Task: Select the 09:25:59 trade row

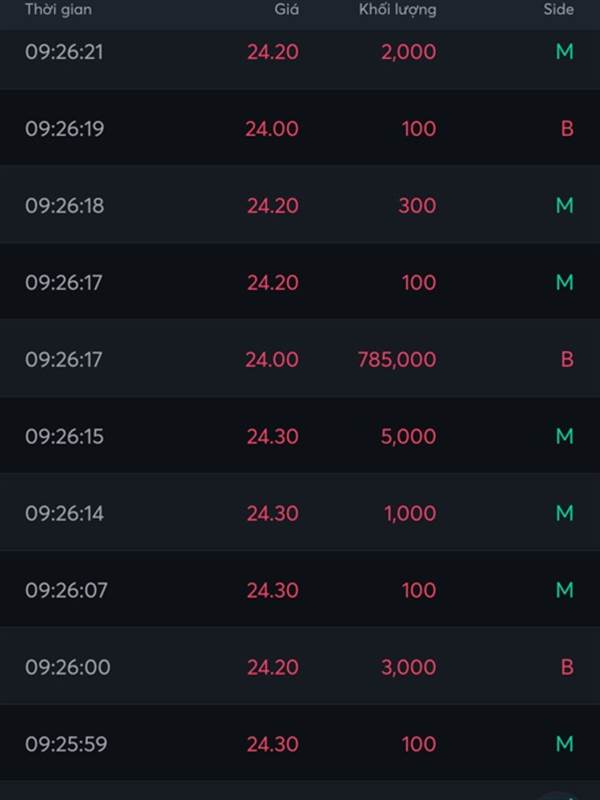Action: [300, 744]
